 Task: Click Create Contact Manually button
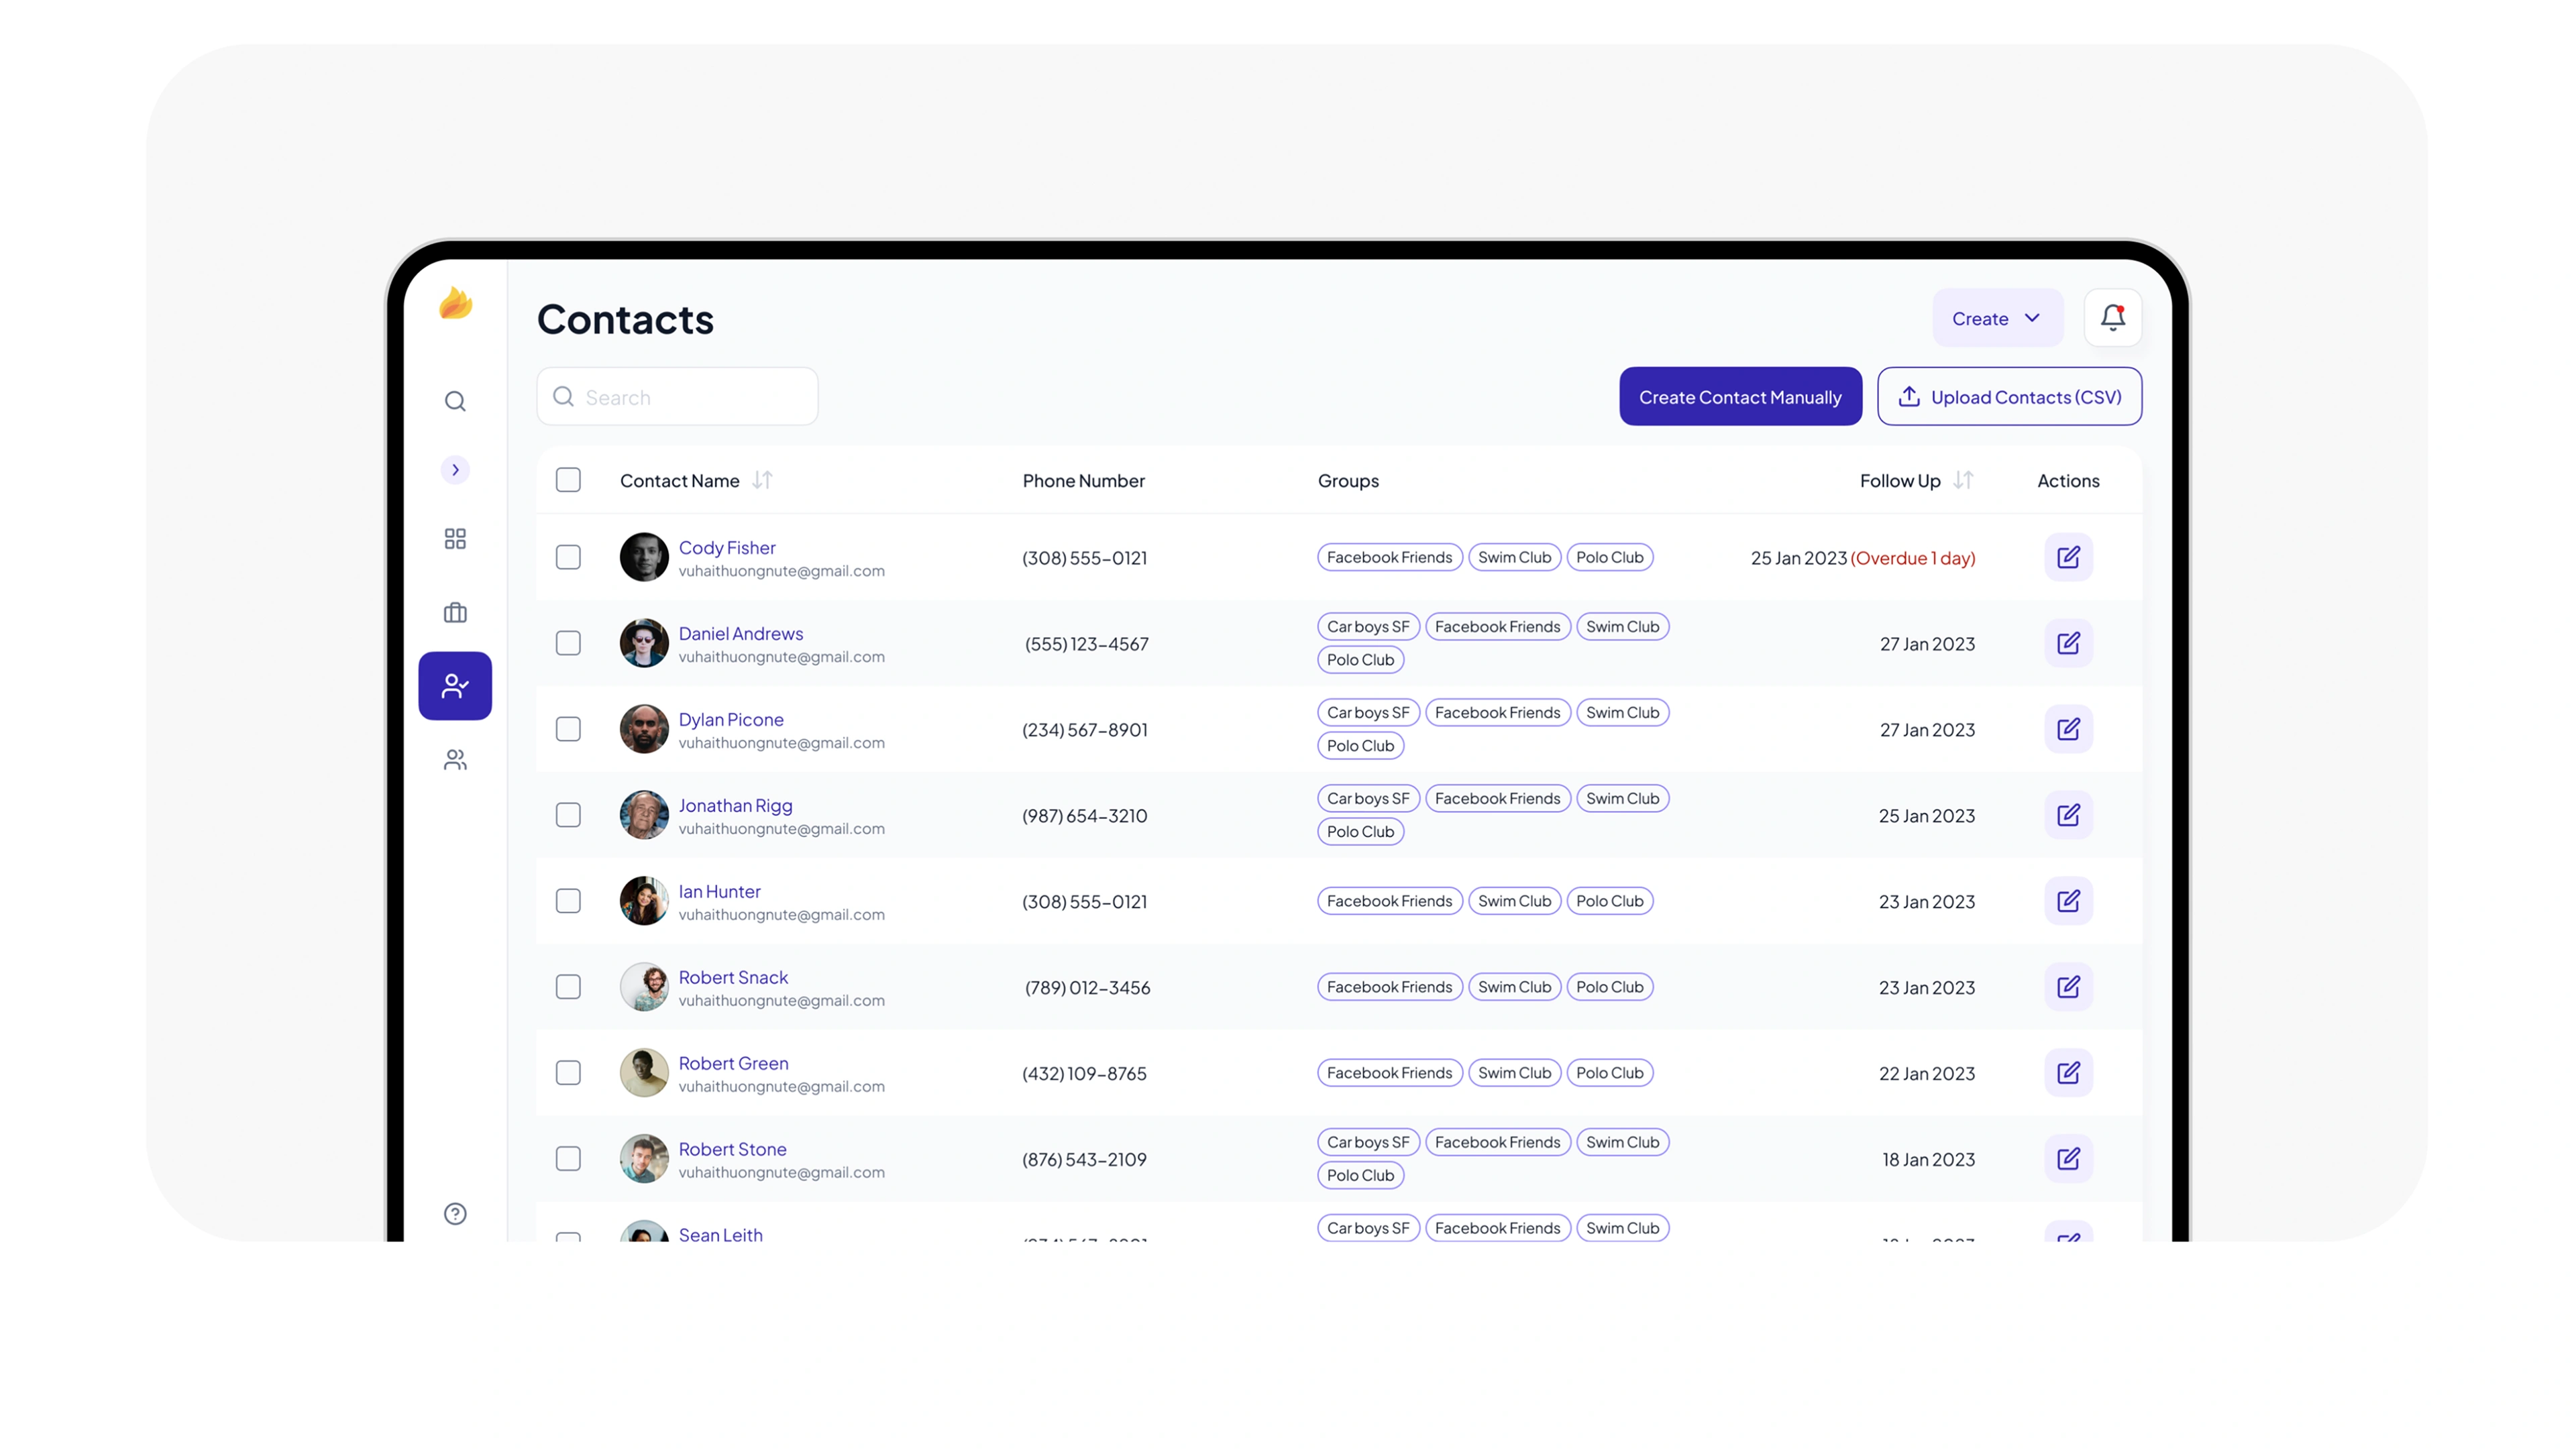tap(1740, 397)
